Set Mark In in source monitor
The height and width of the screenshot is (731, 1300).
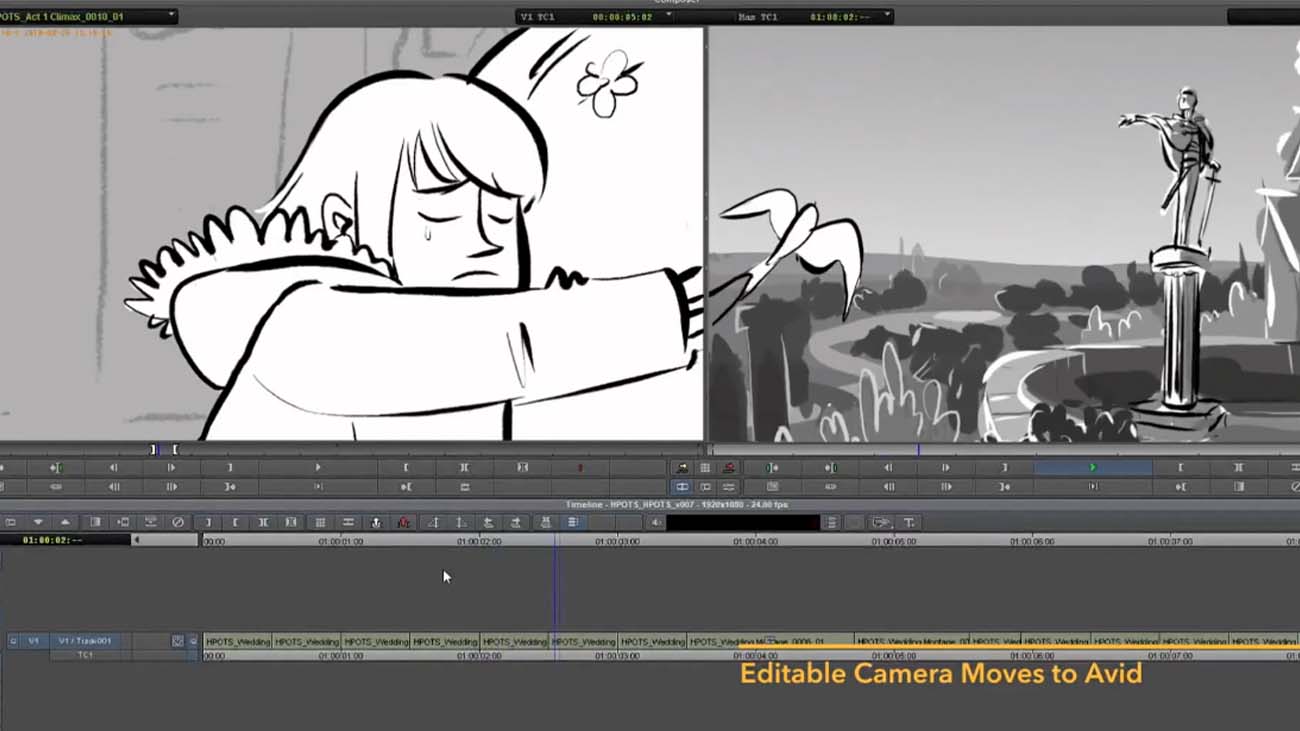pyautogui.click(x=406, y=467)
